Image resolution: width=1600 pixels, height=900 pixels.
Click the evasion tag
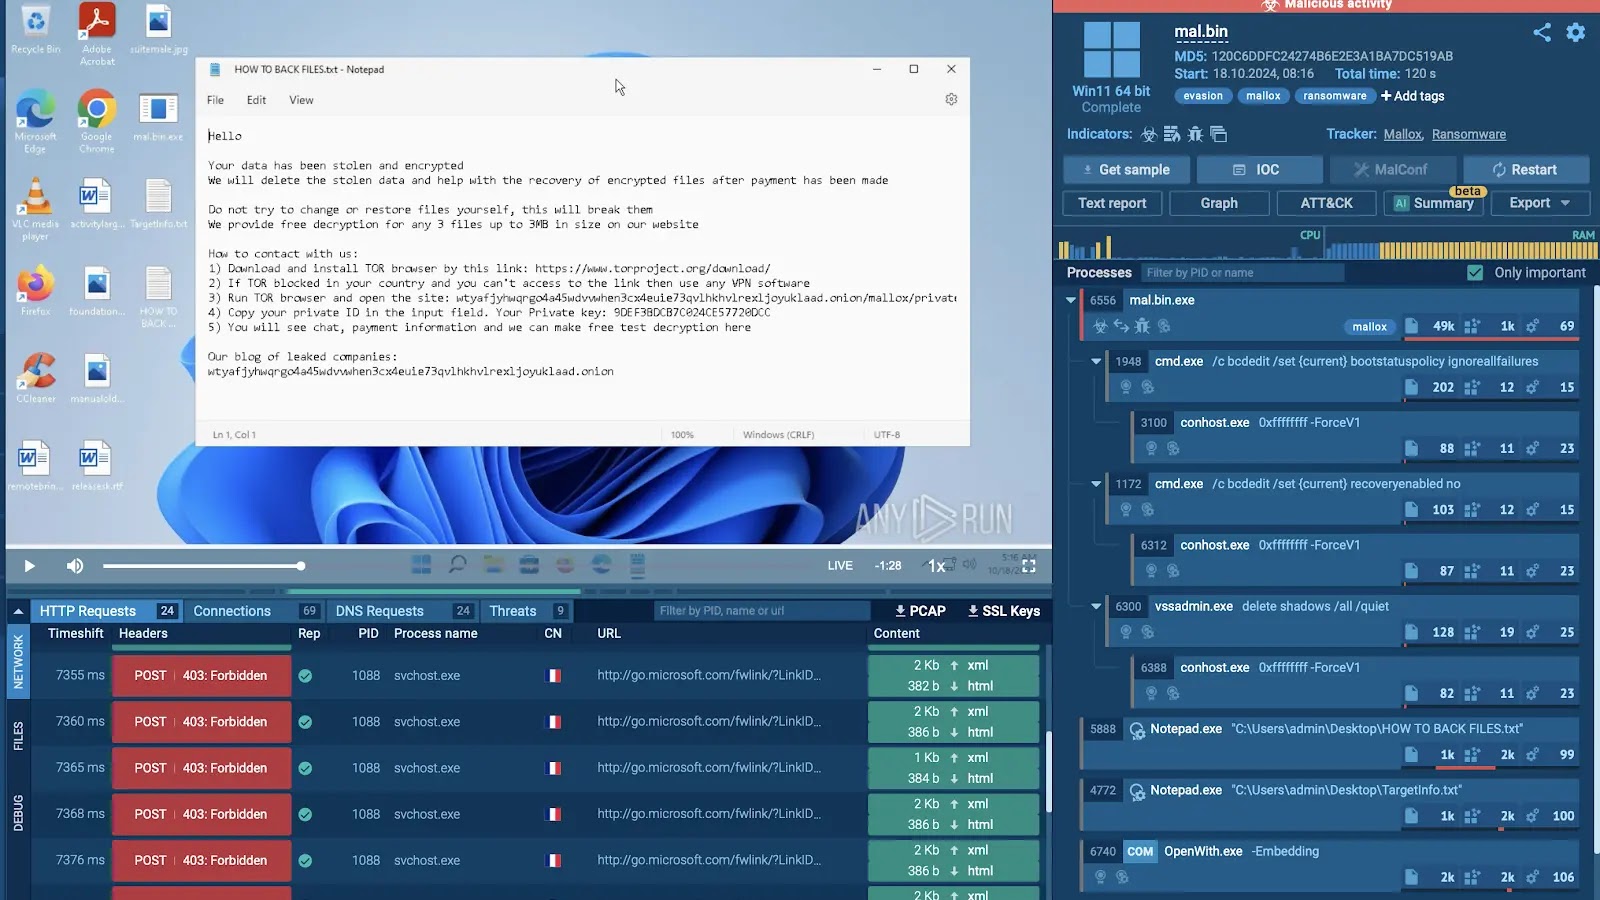click(x=1202, y=96)
